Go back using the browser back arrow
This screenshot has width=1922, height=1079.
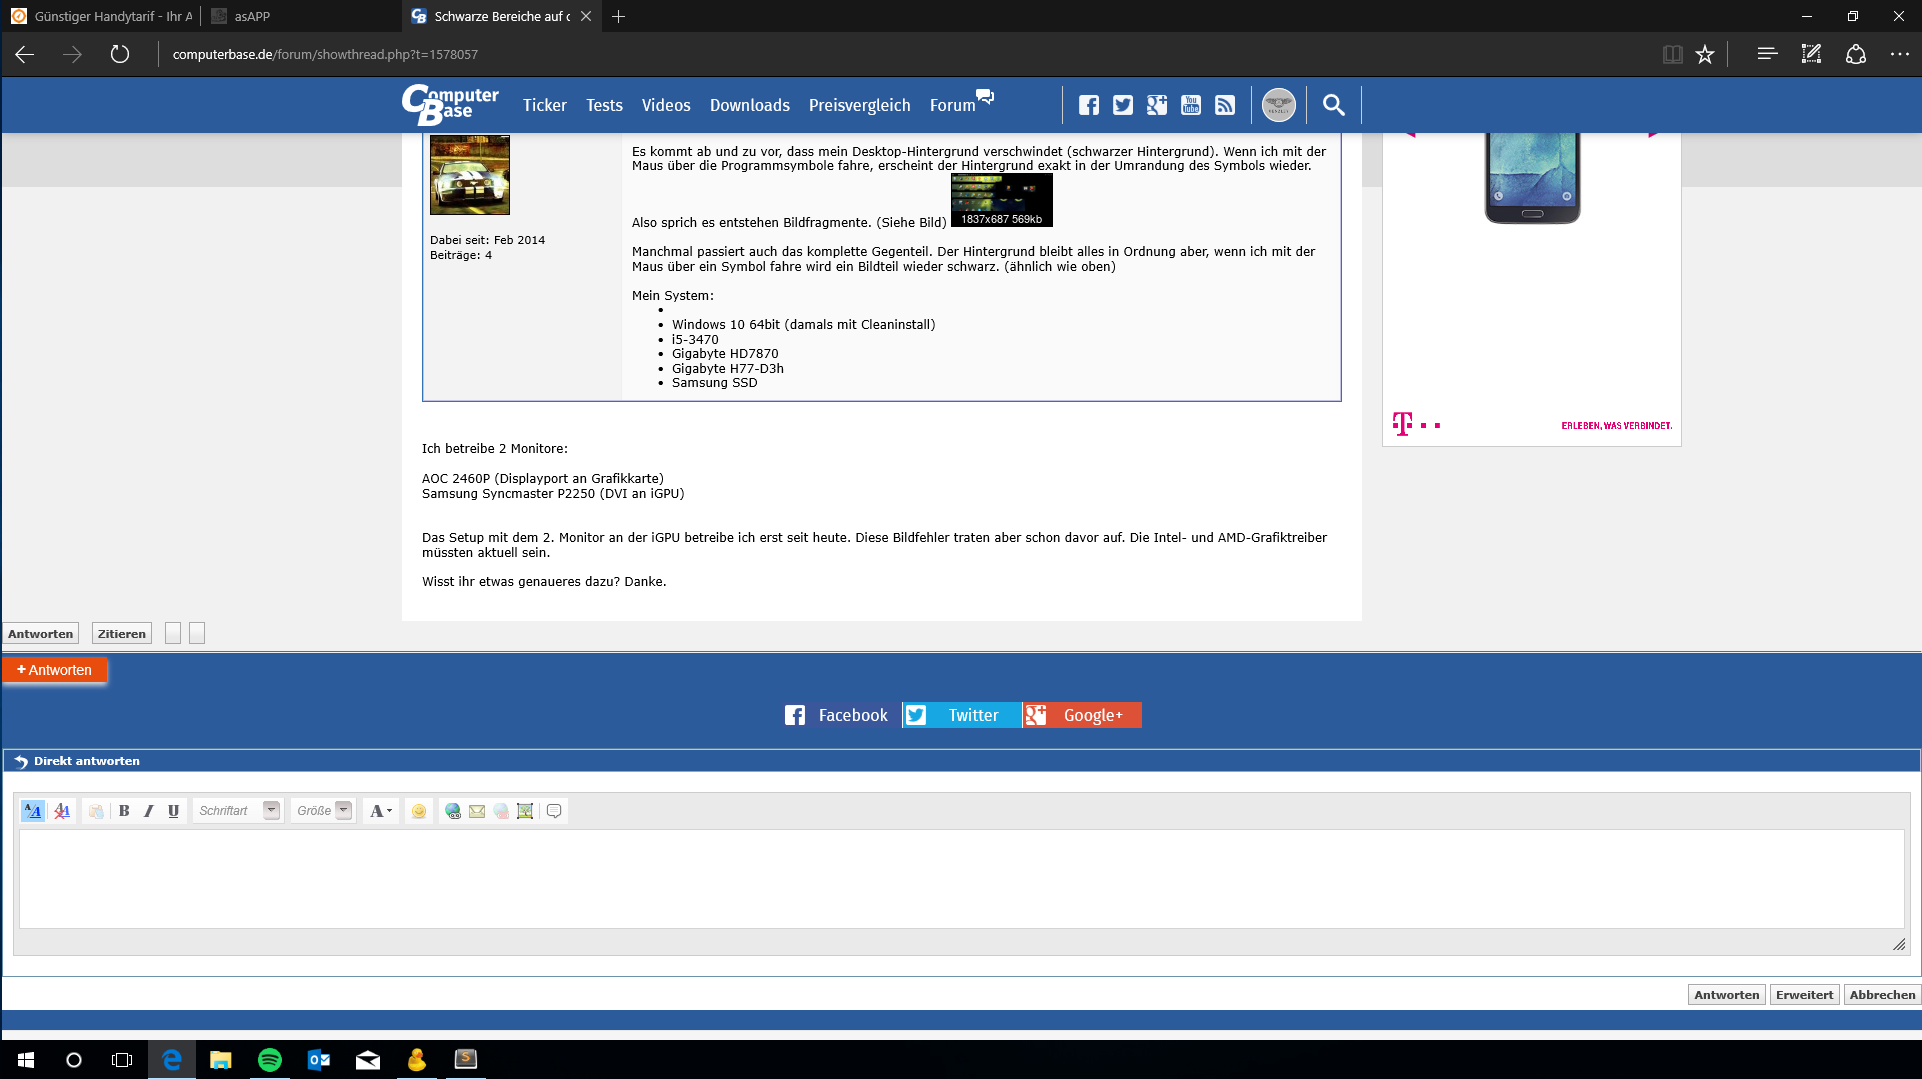(25, 55)
